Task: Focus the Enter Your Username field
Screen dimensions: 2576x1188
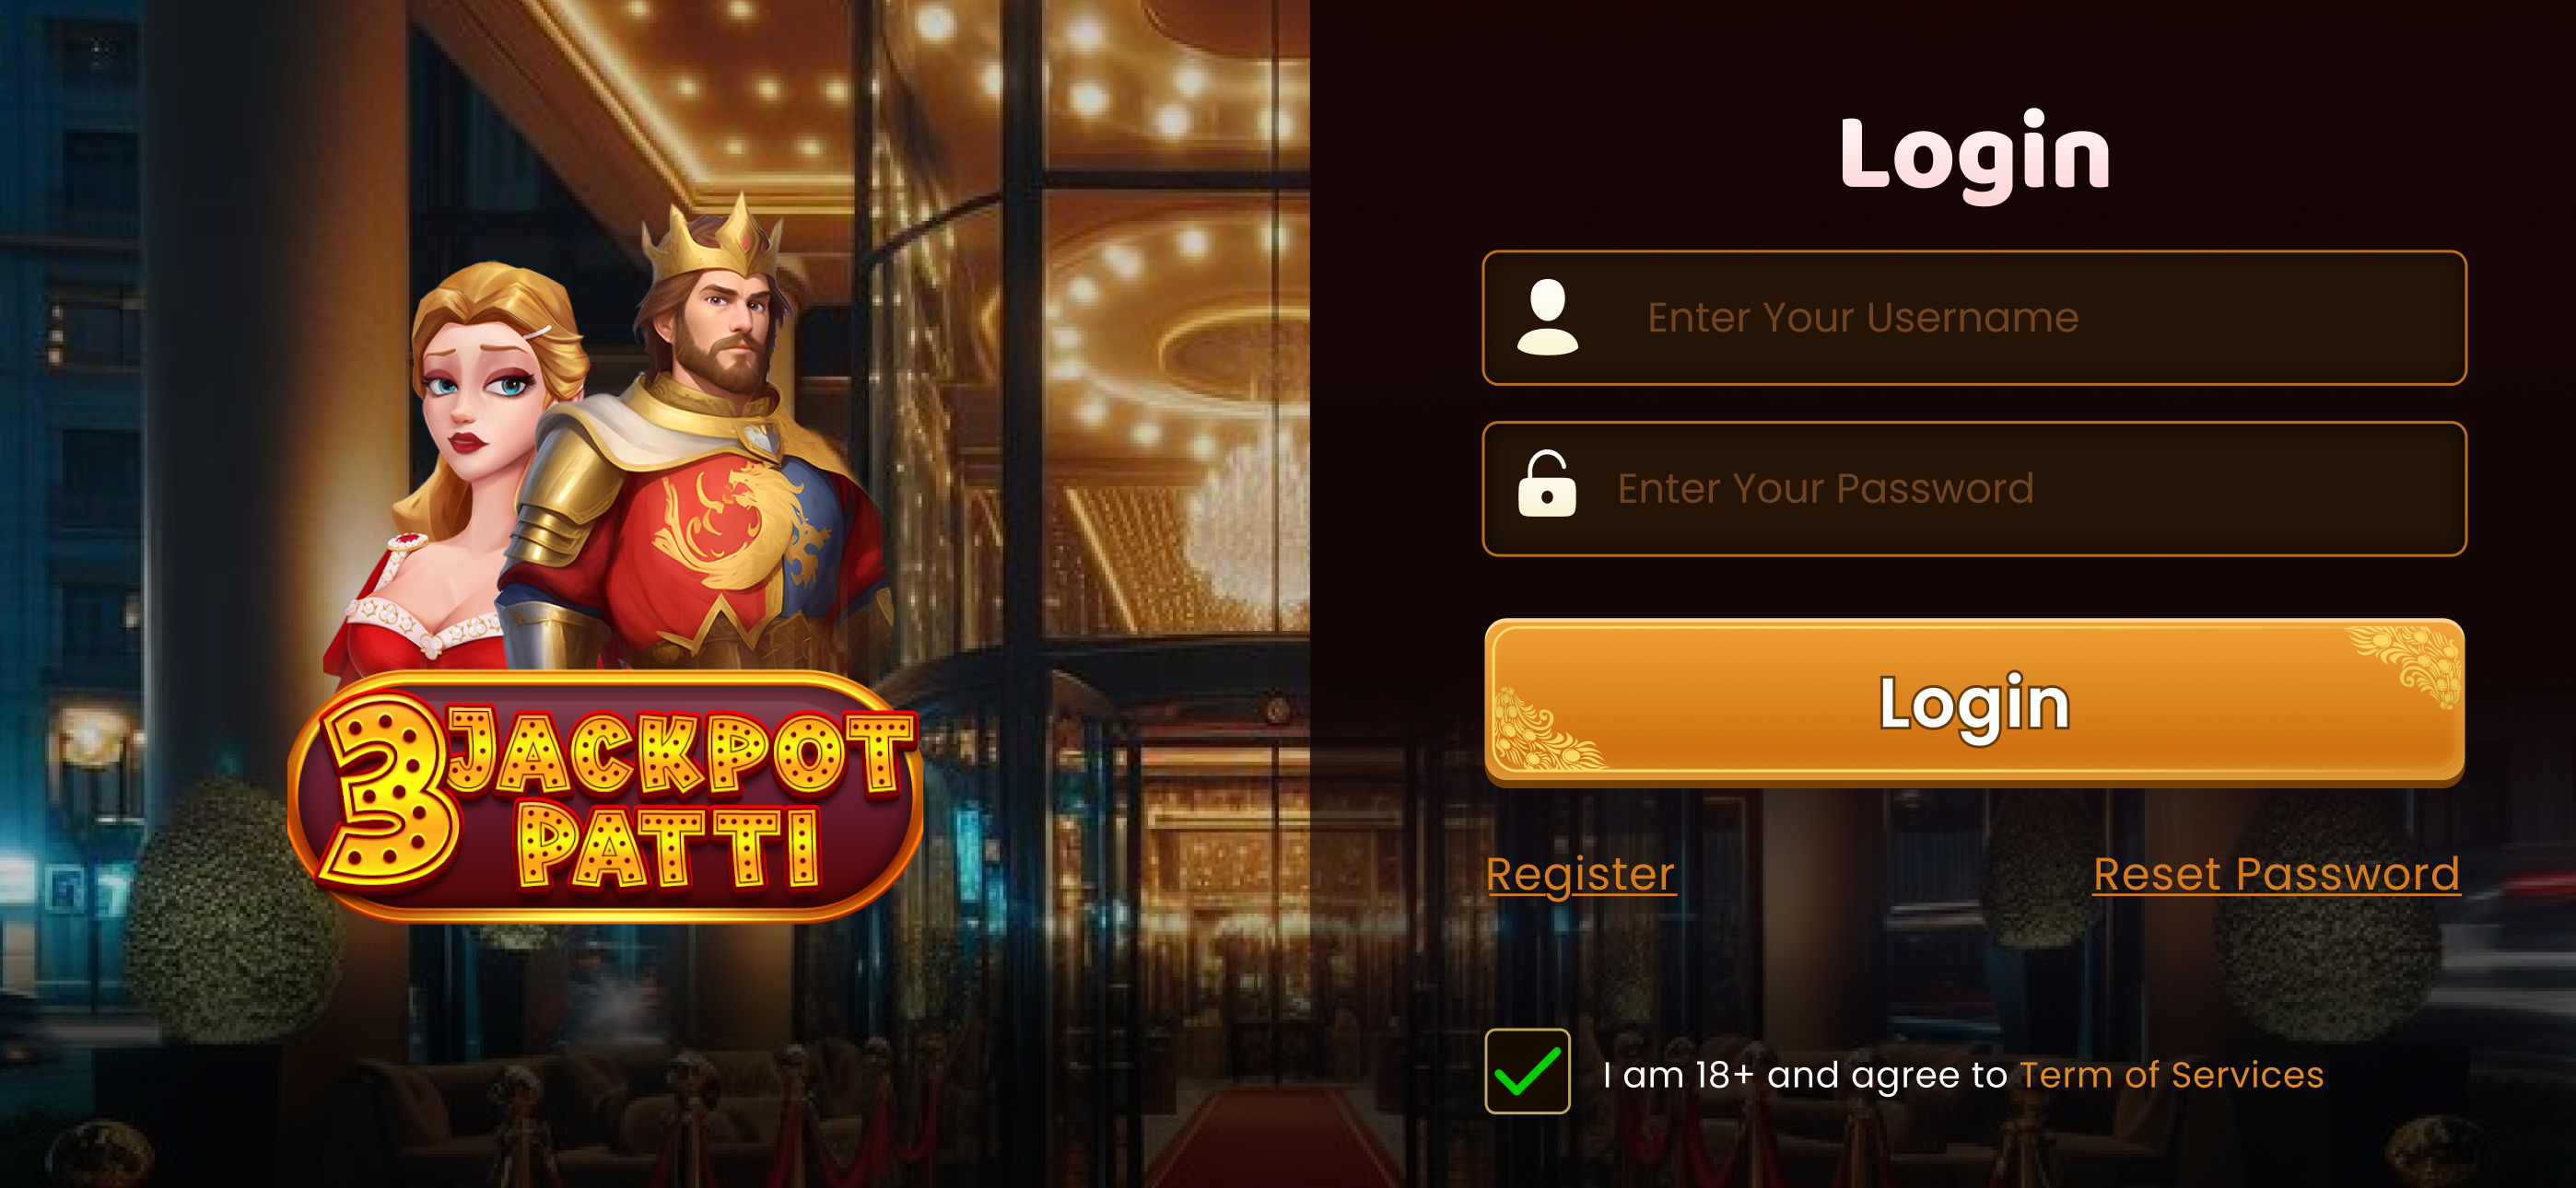Action: point(1974,317)
